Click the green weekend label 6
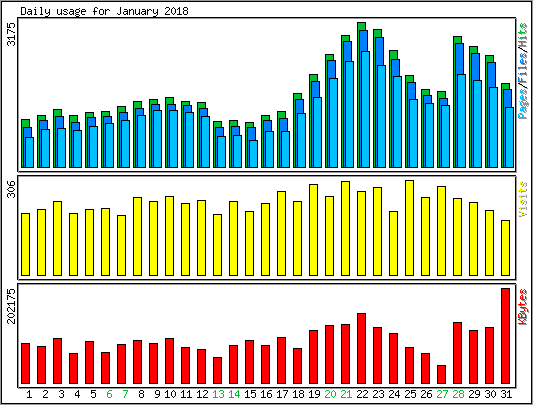The width and height of the screenshot is (533, 405). click(109, 394)
